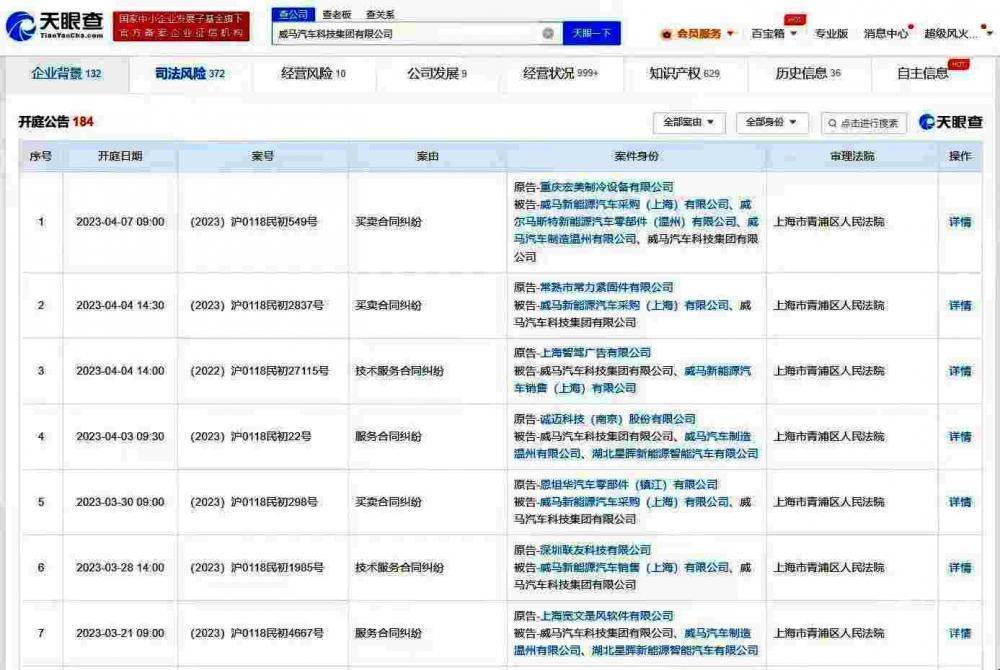Open the 上海智驾广告有限公司 plaintiff link
1000x670 pixels.
595,353
